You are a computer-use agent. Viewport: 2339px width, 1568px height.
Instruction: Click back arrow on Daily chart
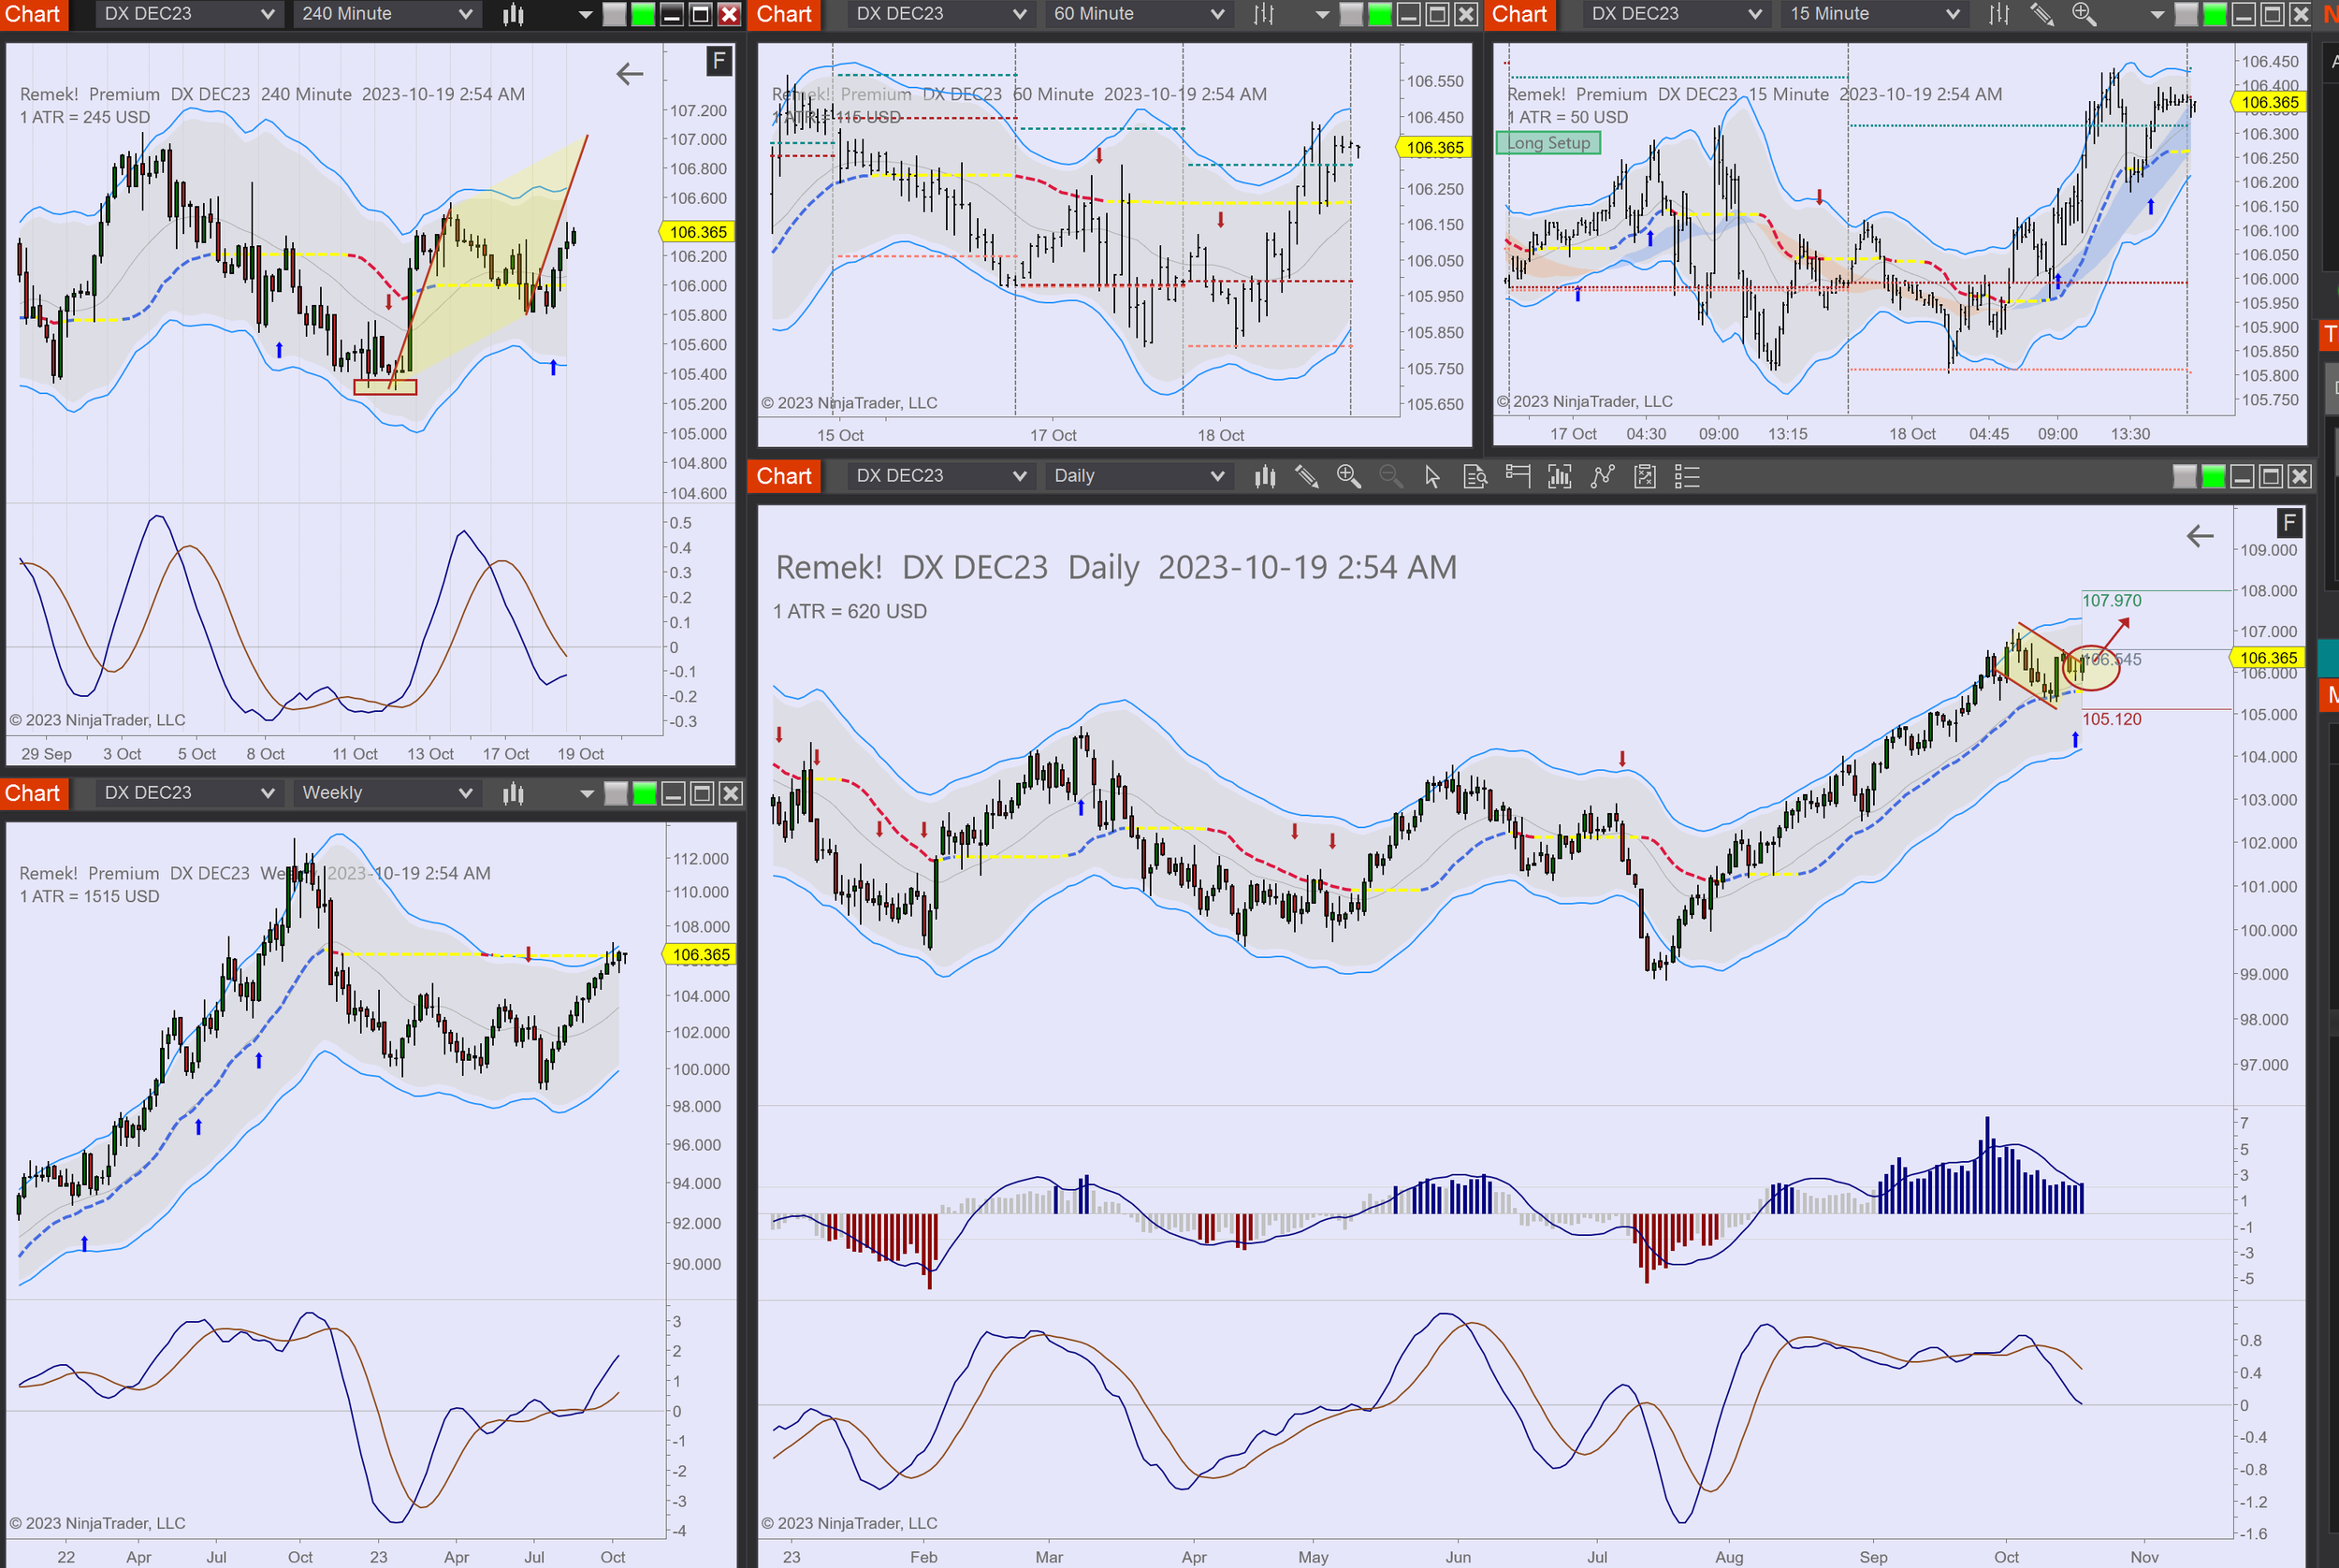click(2199, 536)
